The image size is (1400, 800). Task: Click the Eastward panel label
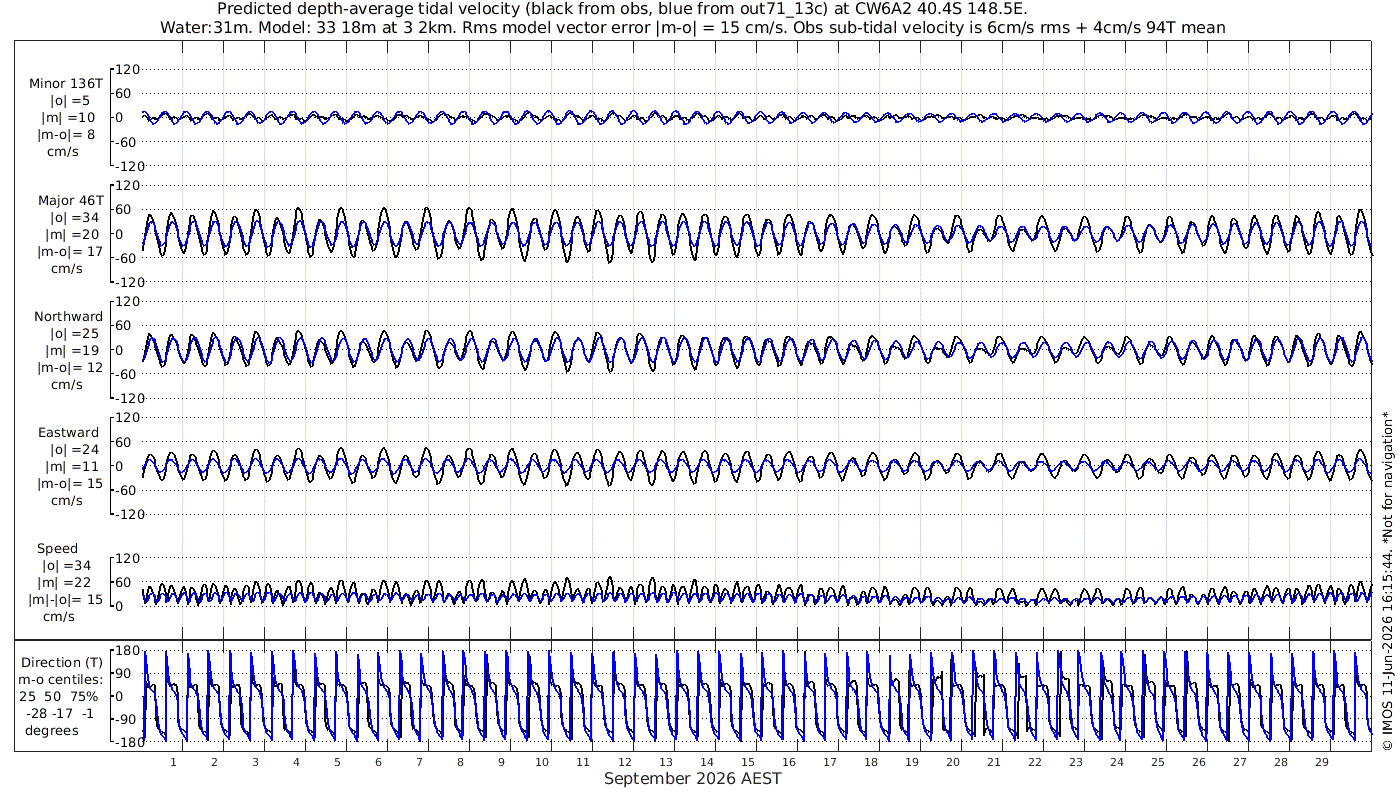[69, 434]
